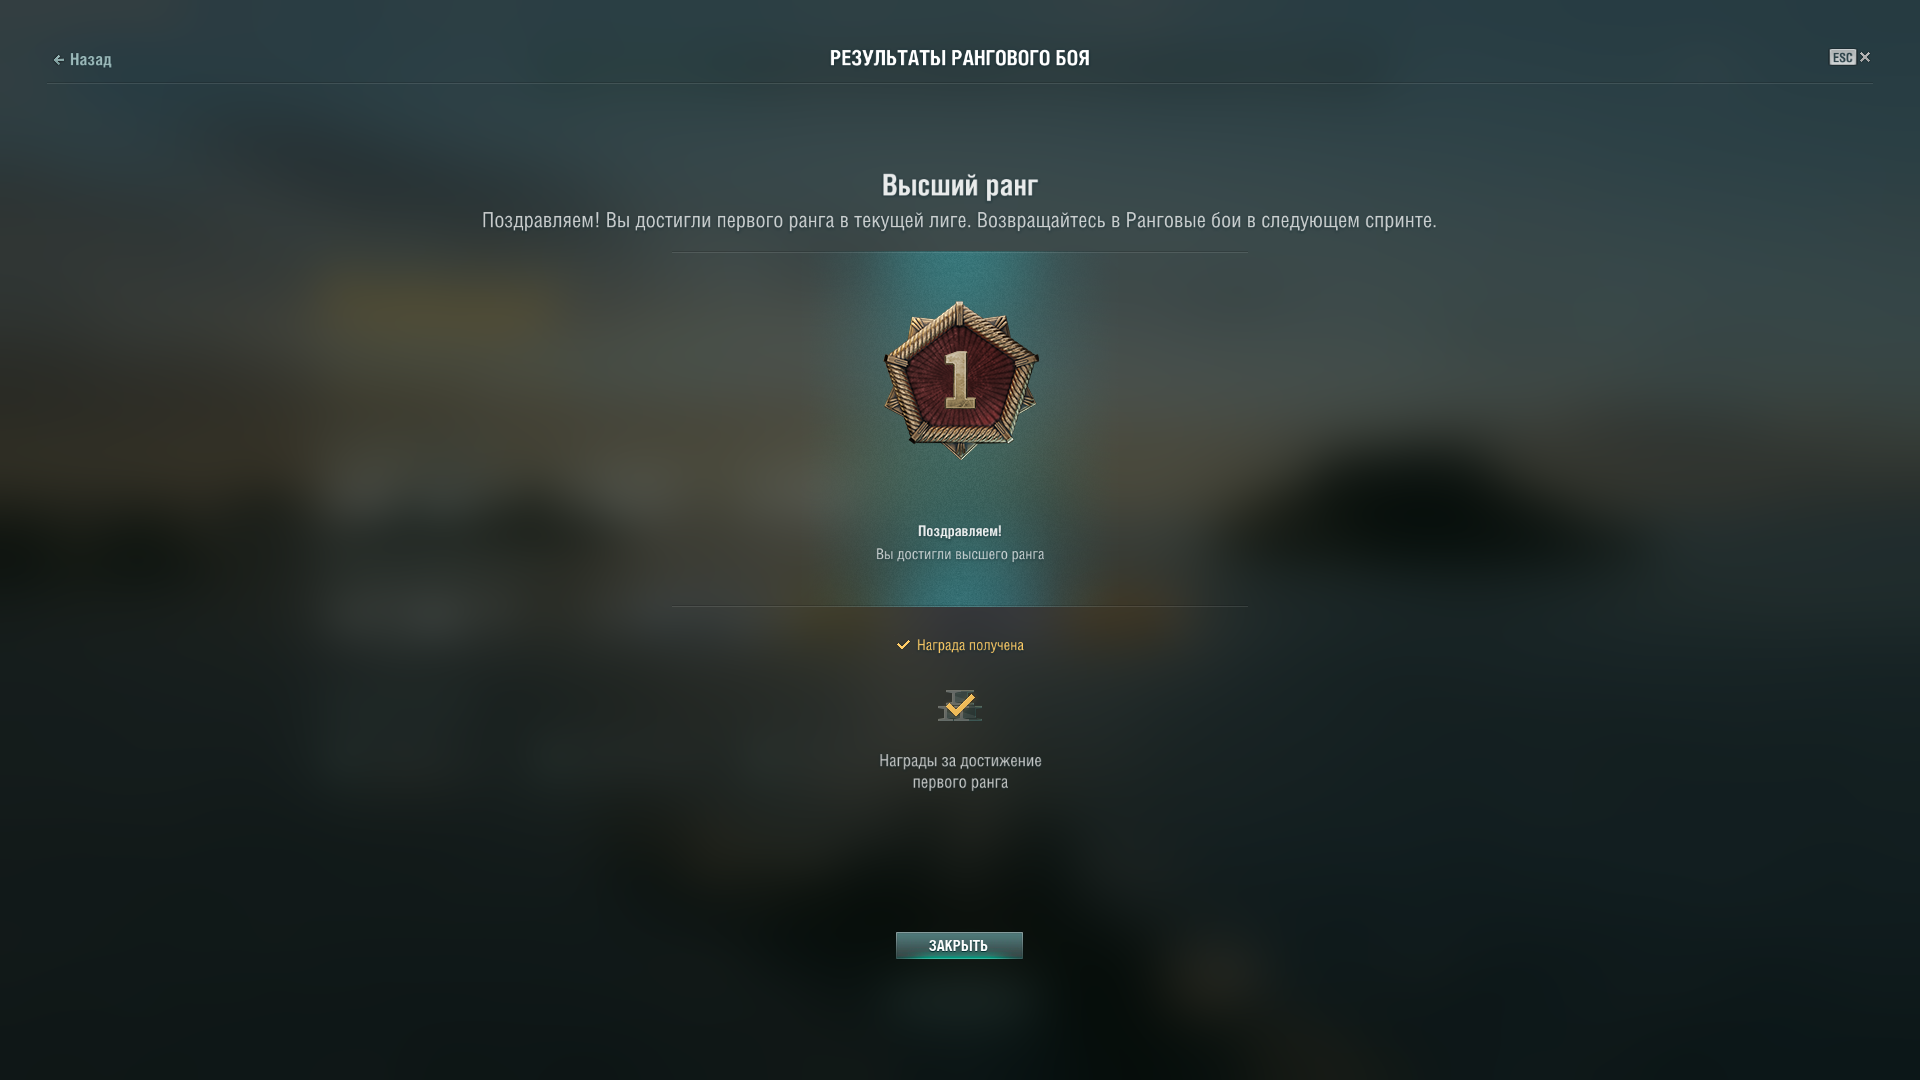Click the header separator line below title
Image resolution: width=1920 pixels, height=1080 pixels.
(960, 83)
